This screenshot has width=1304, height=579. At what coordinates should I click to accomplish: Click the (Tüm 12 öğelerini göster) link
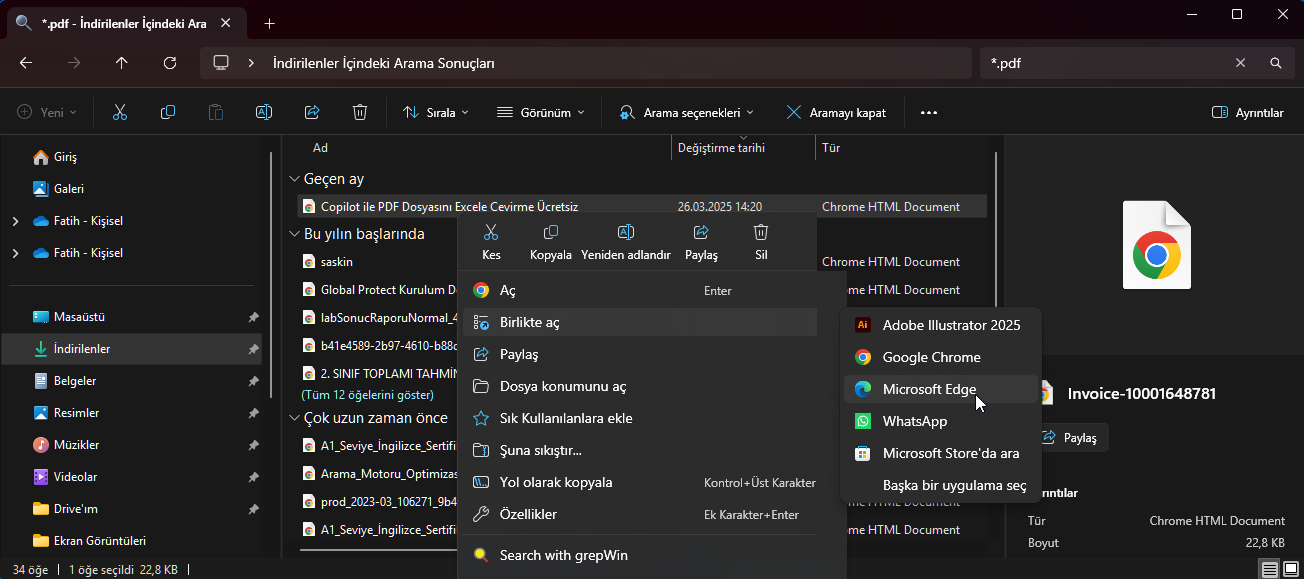[367, 395]
